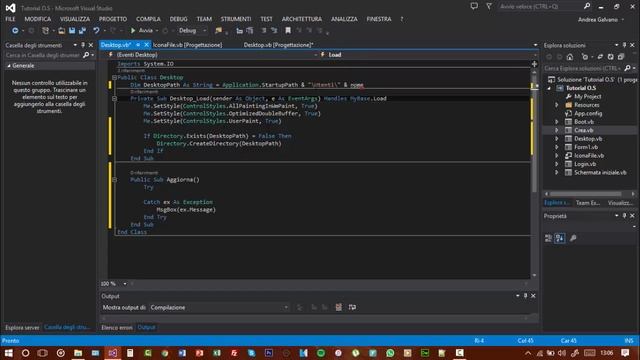
Task: Click the clear all icon in Output panel
Action: pos(338,307)
